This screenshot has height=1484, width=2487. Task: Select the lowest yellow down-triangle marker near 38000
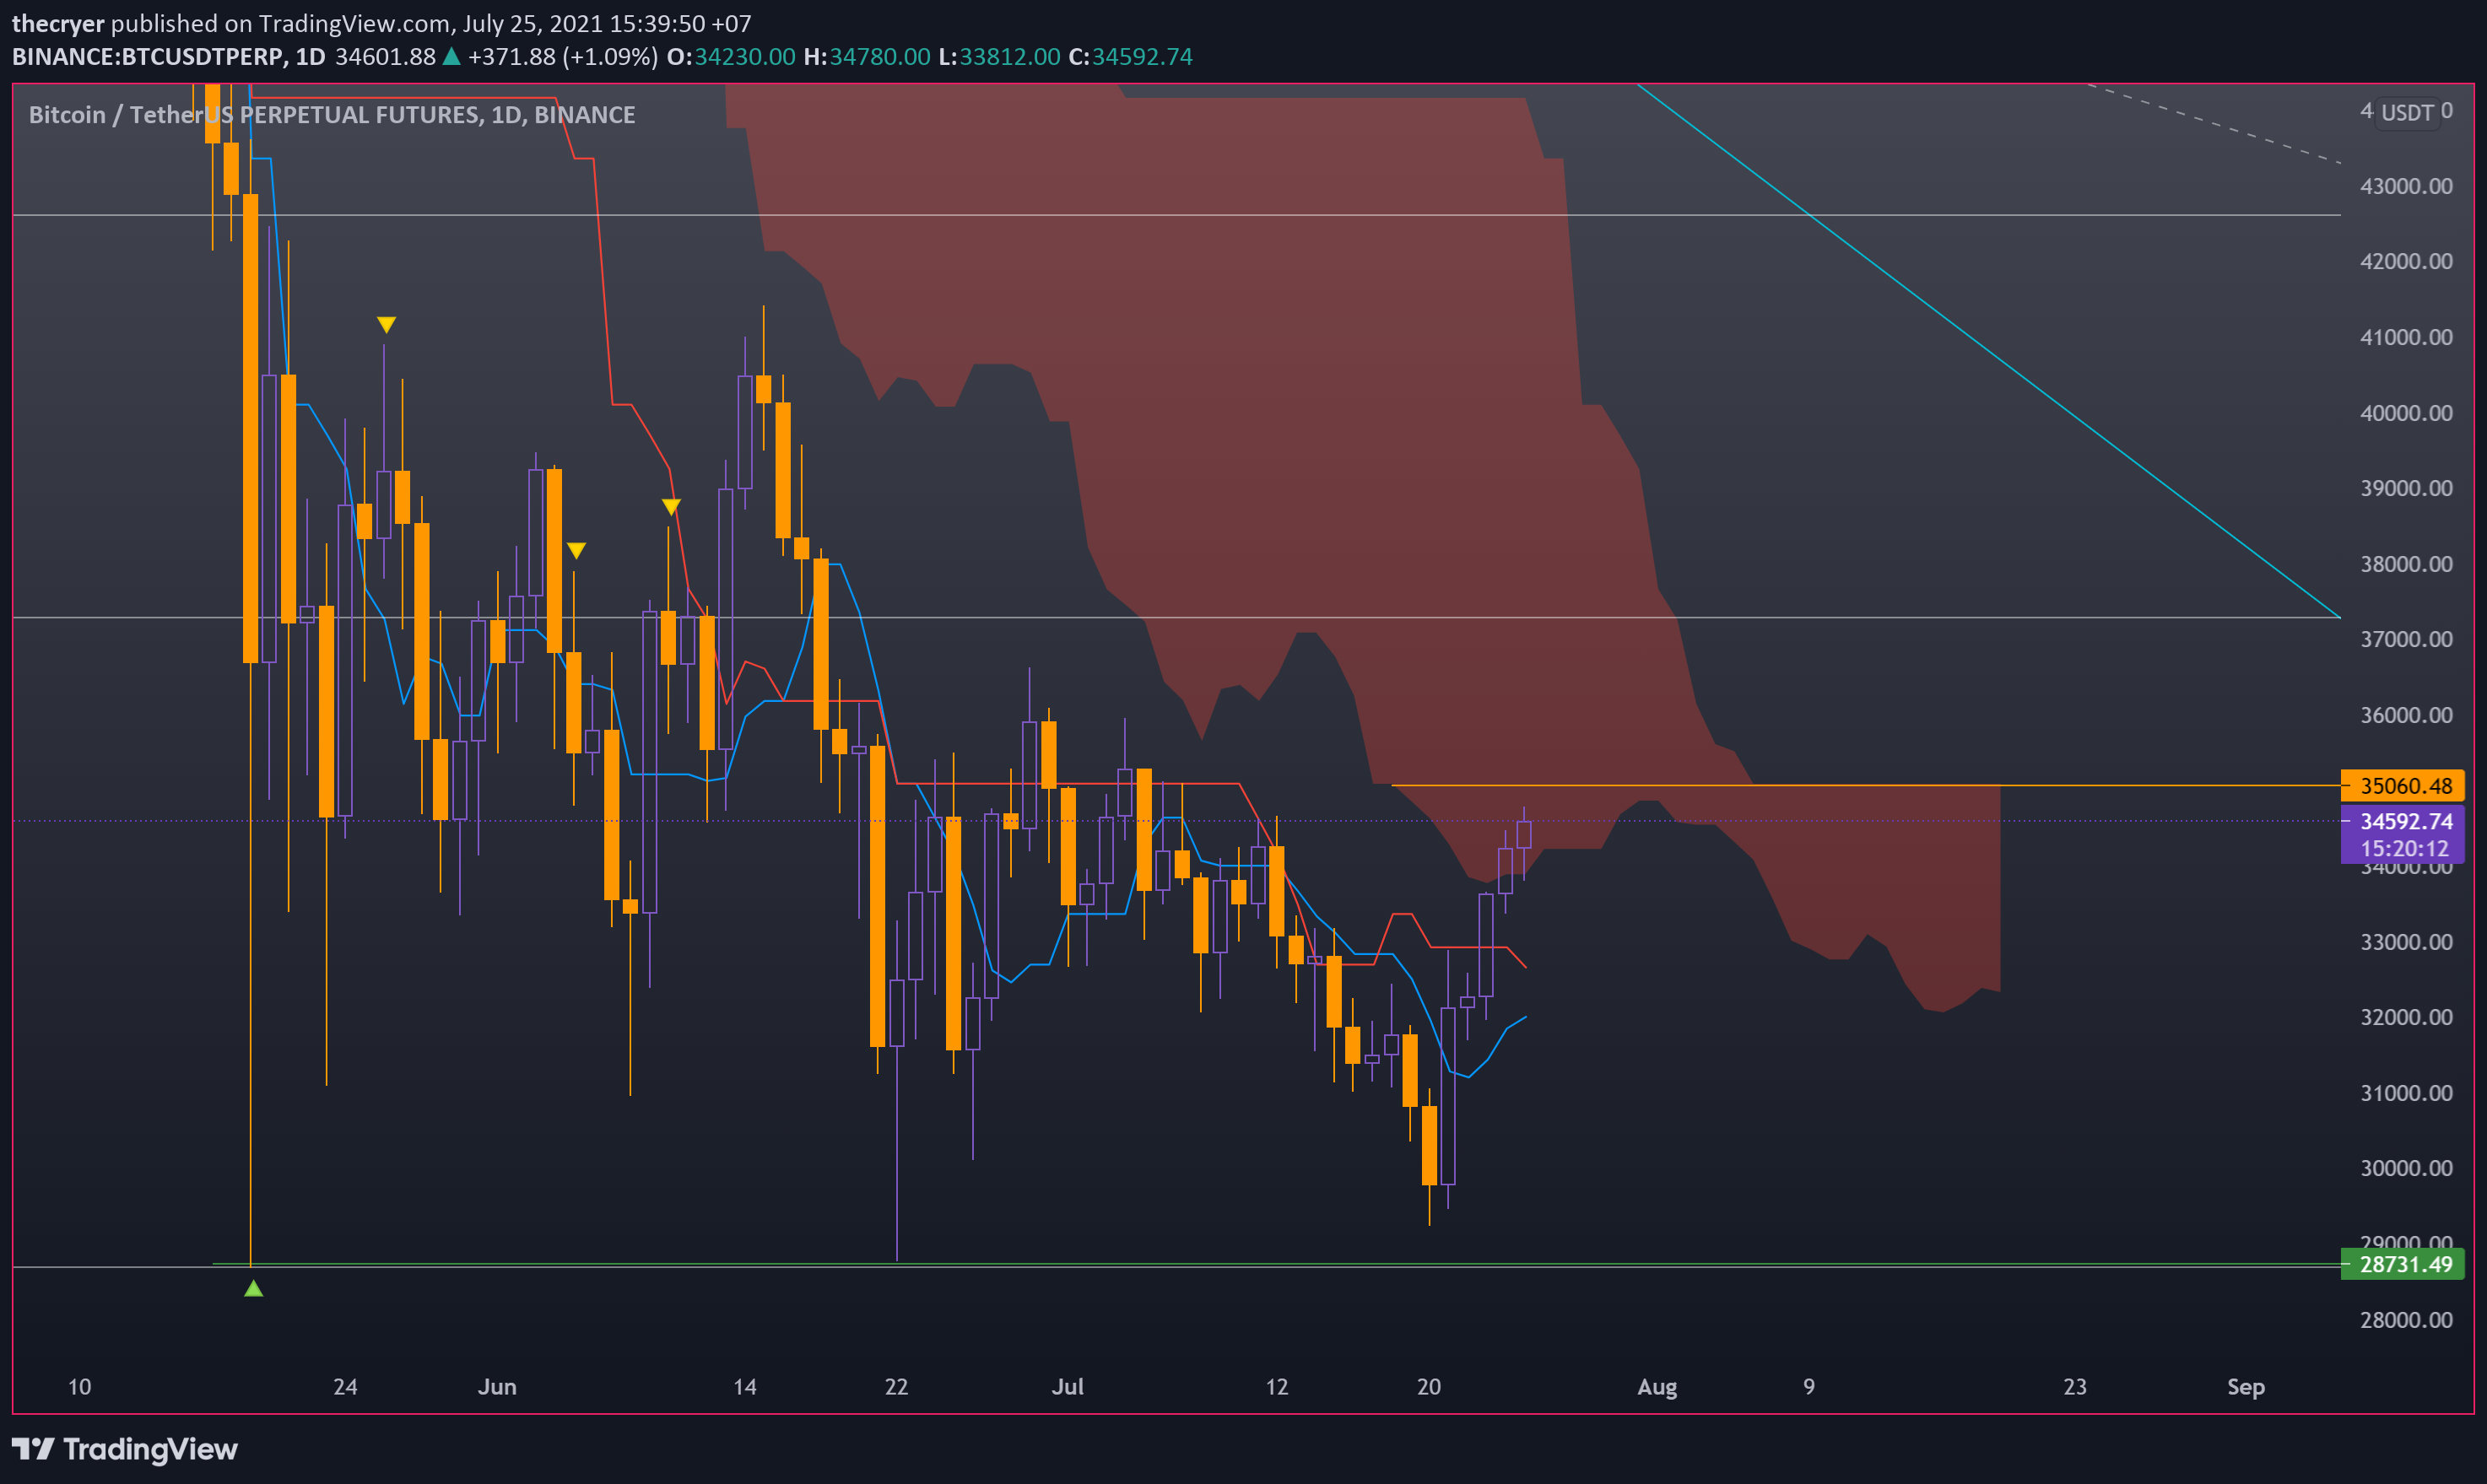click(576, 550)
